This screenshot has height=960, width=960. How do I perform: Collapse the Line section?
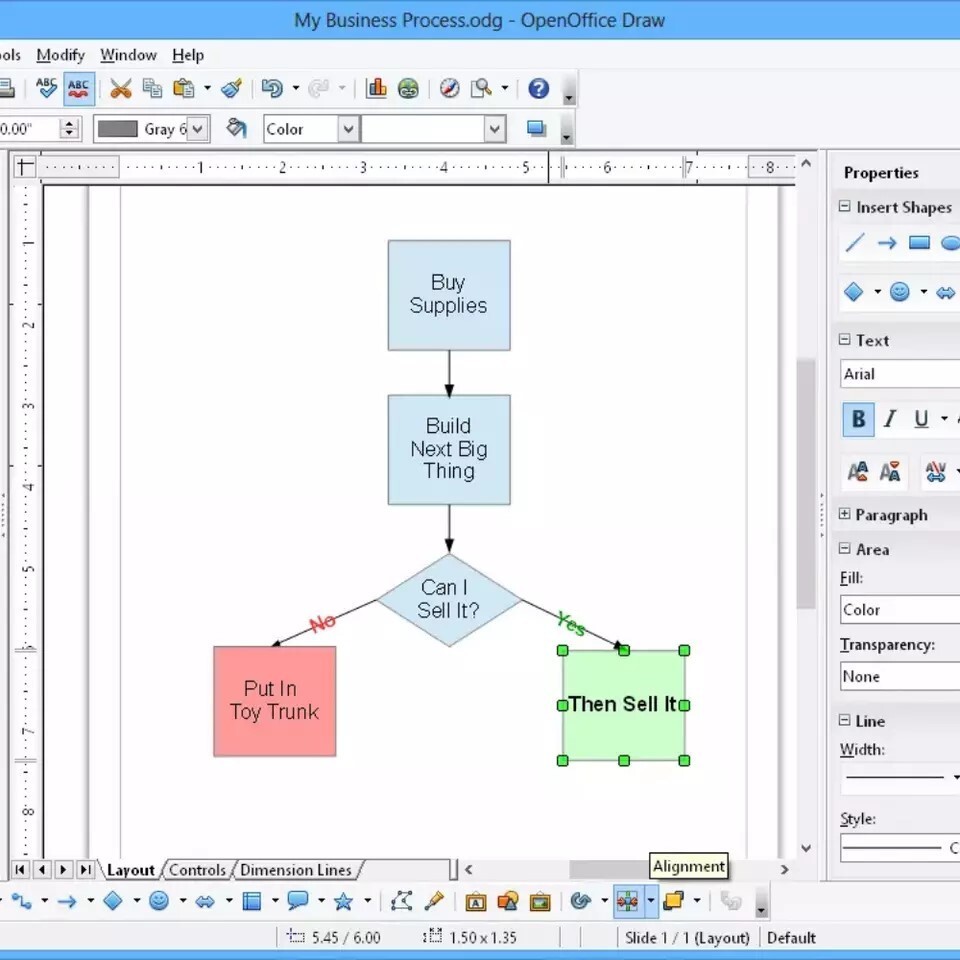(x=844, y=720)
